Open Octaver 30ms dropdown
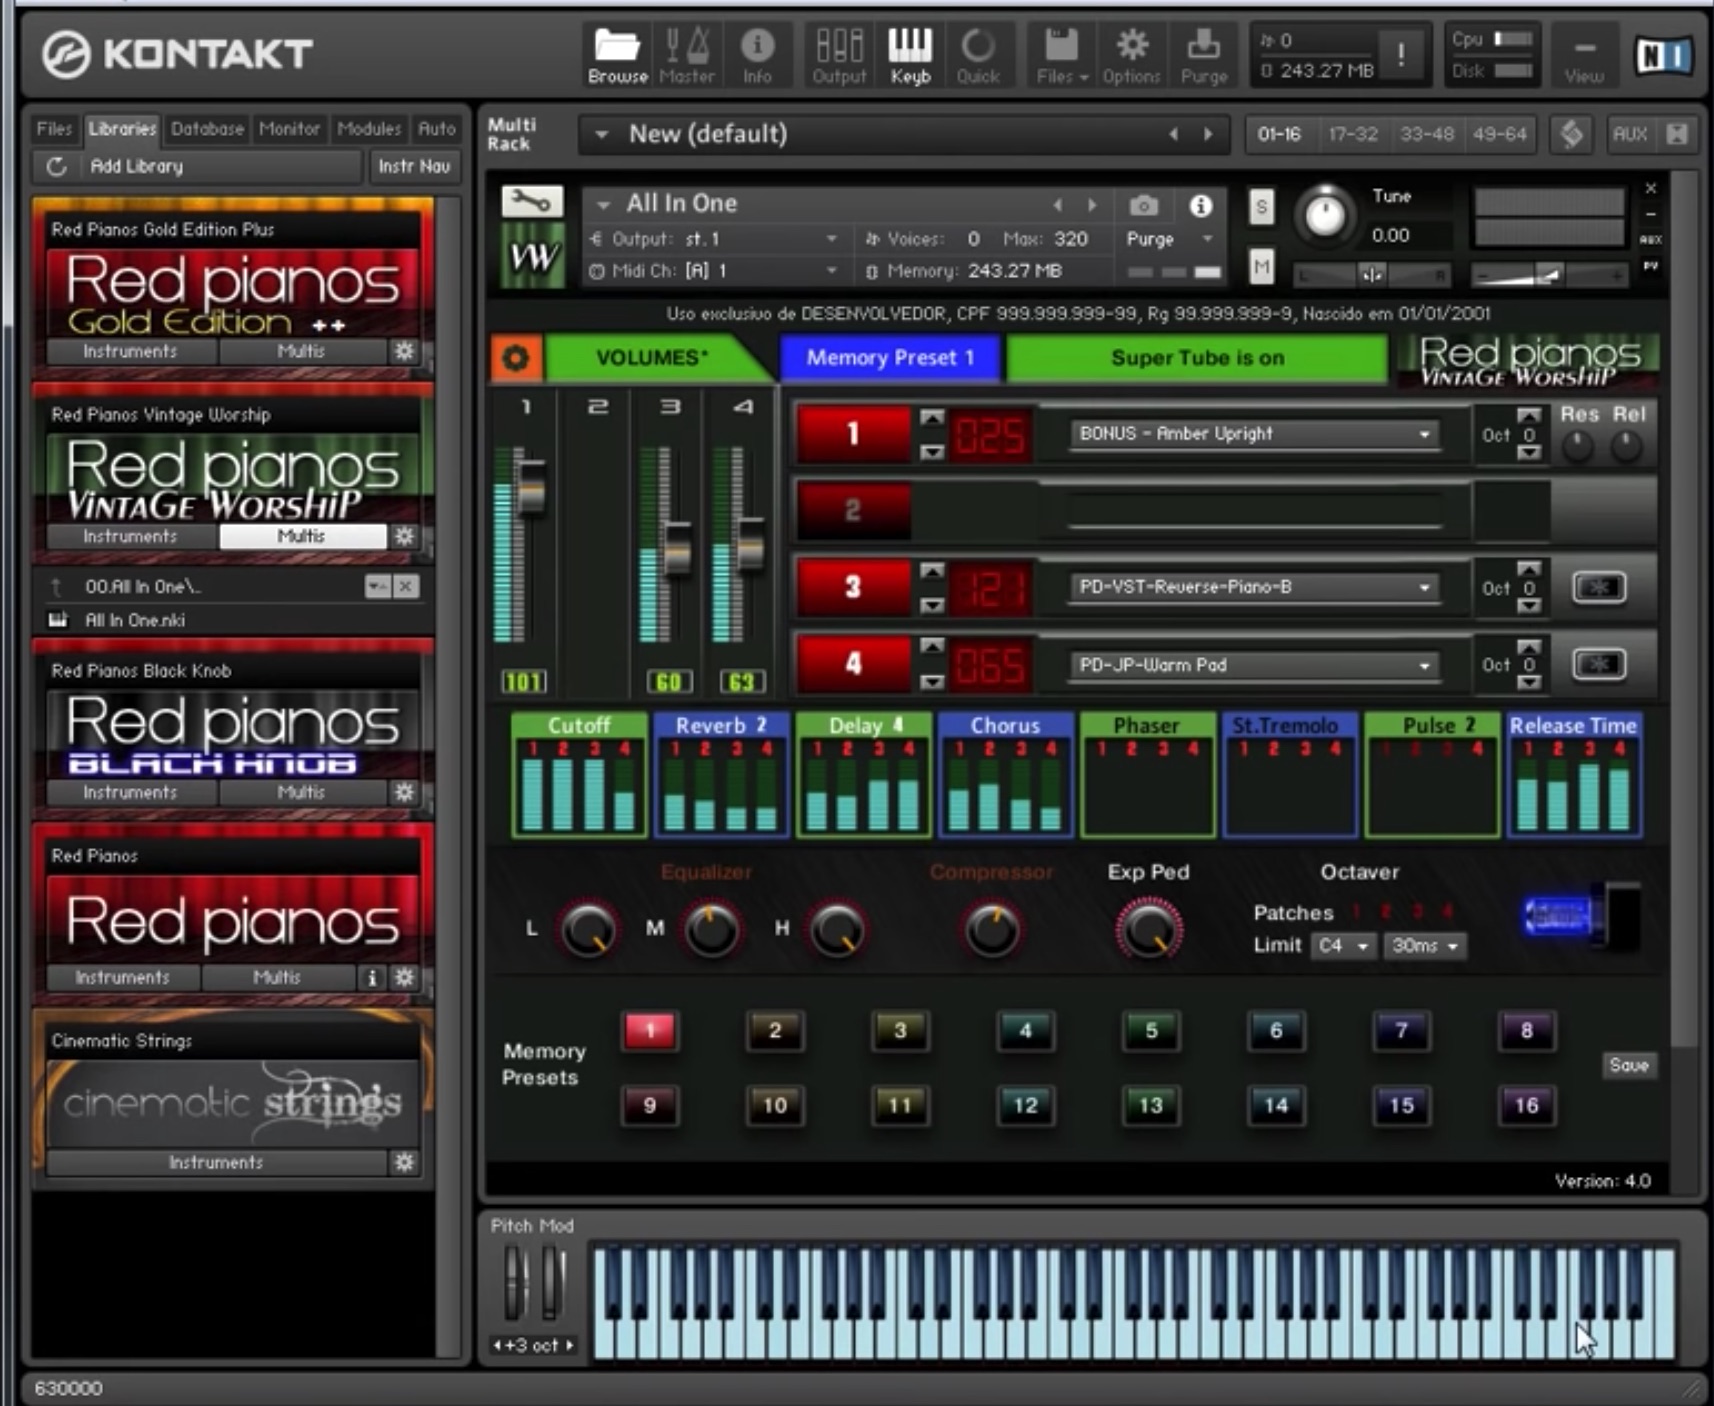This screenshot has height=1406, width=1714. pos(1425,946)
